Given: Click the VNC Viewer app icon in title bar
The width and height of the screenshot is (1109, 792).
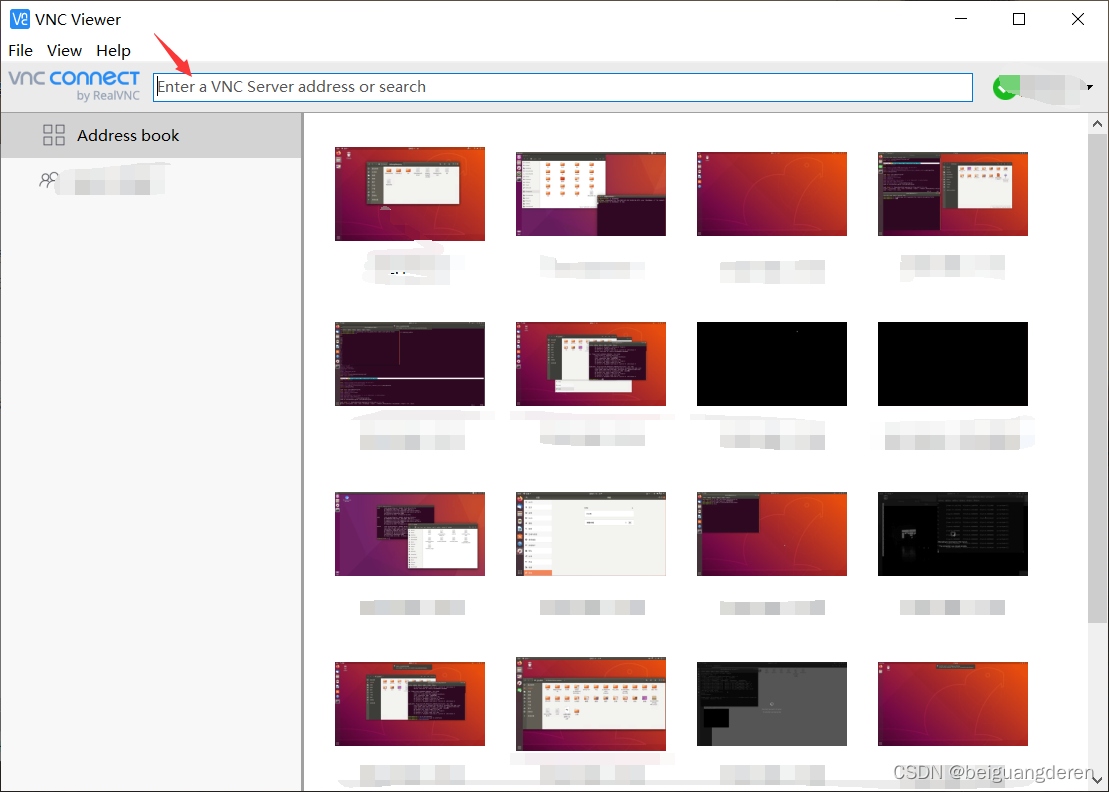Looking at the screenshot, I should coord(20,19).
